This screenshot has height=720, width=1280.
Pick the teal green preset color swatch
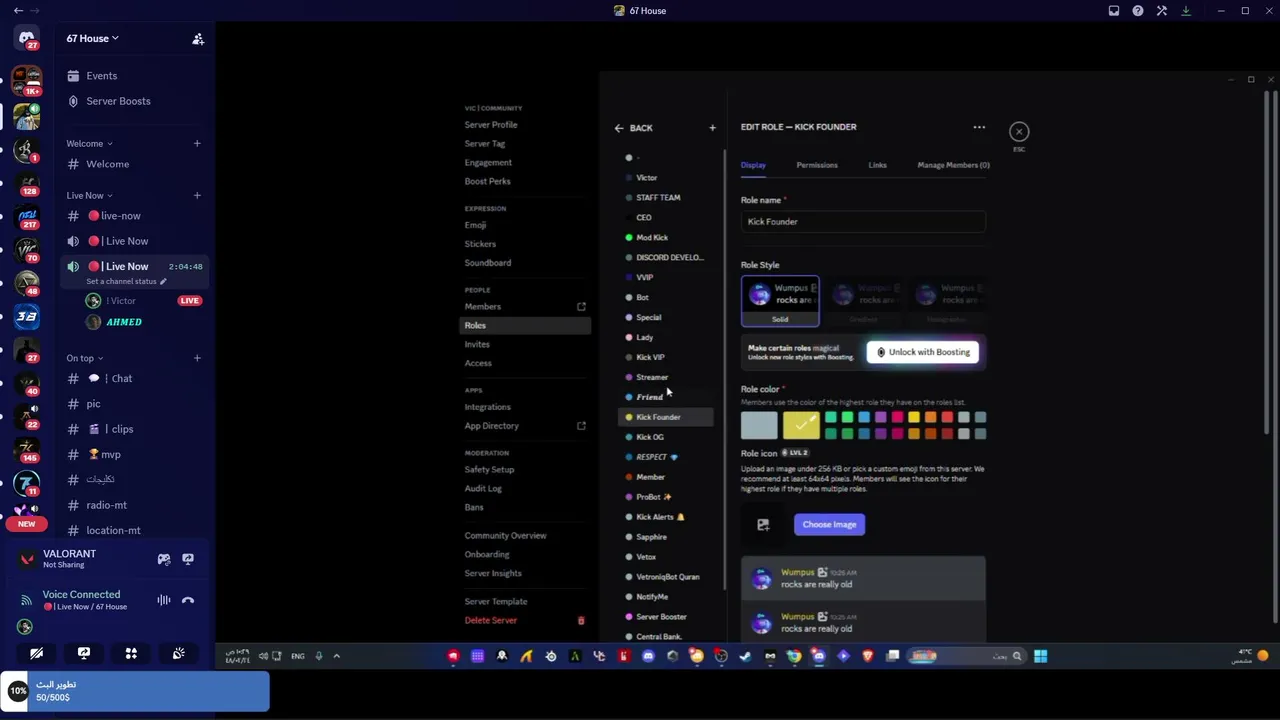pos(830,417)
